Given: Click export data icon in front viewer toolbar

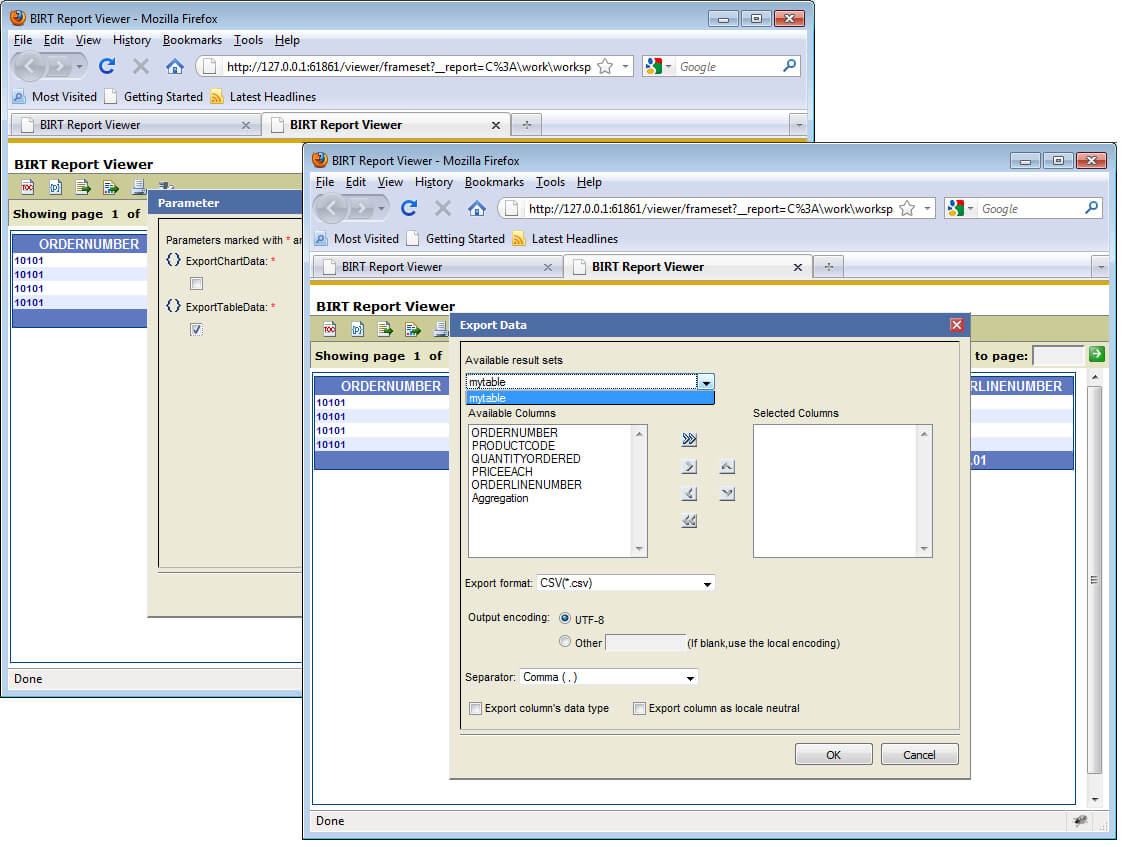Looking at the screenshot, I should click(x=385, y=329).
